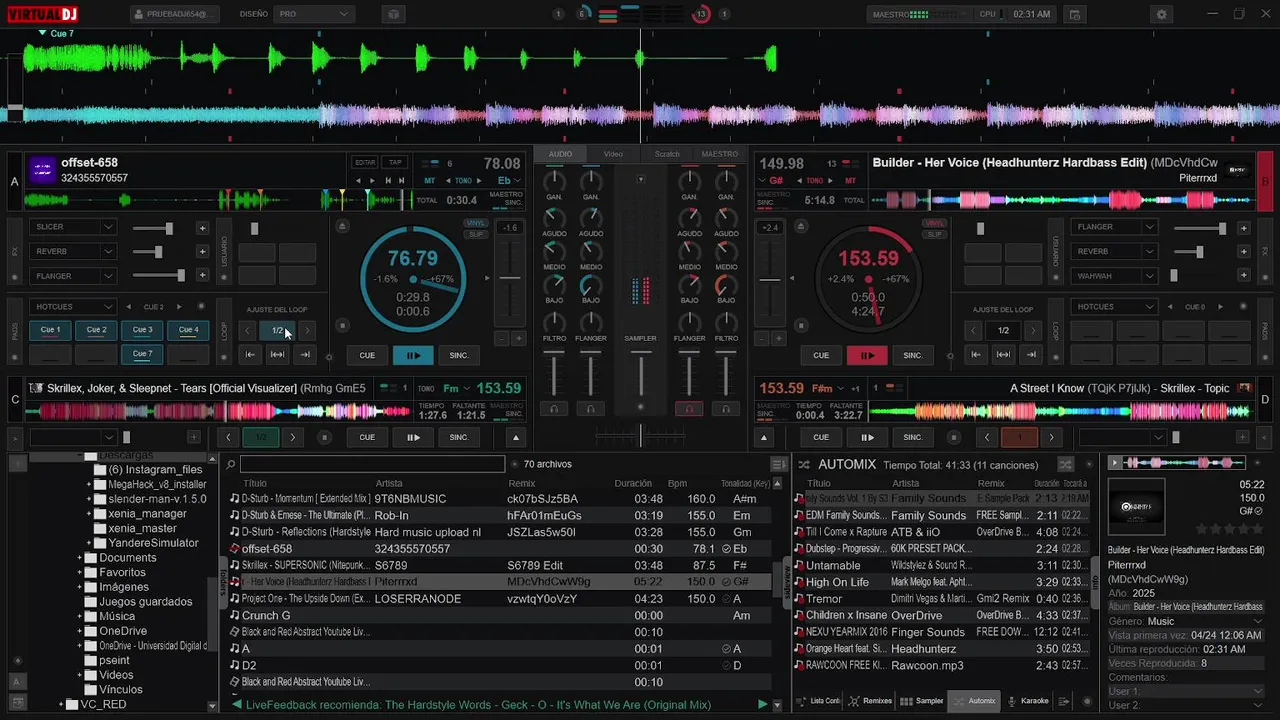The width and height of the screenshot is (1280, 720).
Task: Trigger the Cue 7 hotcue pad
Action: click(142, 354)
